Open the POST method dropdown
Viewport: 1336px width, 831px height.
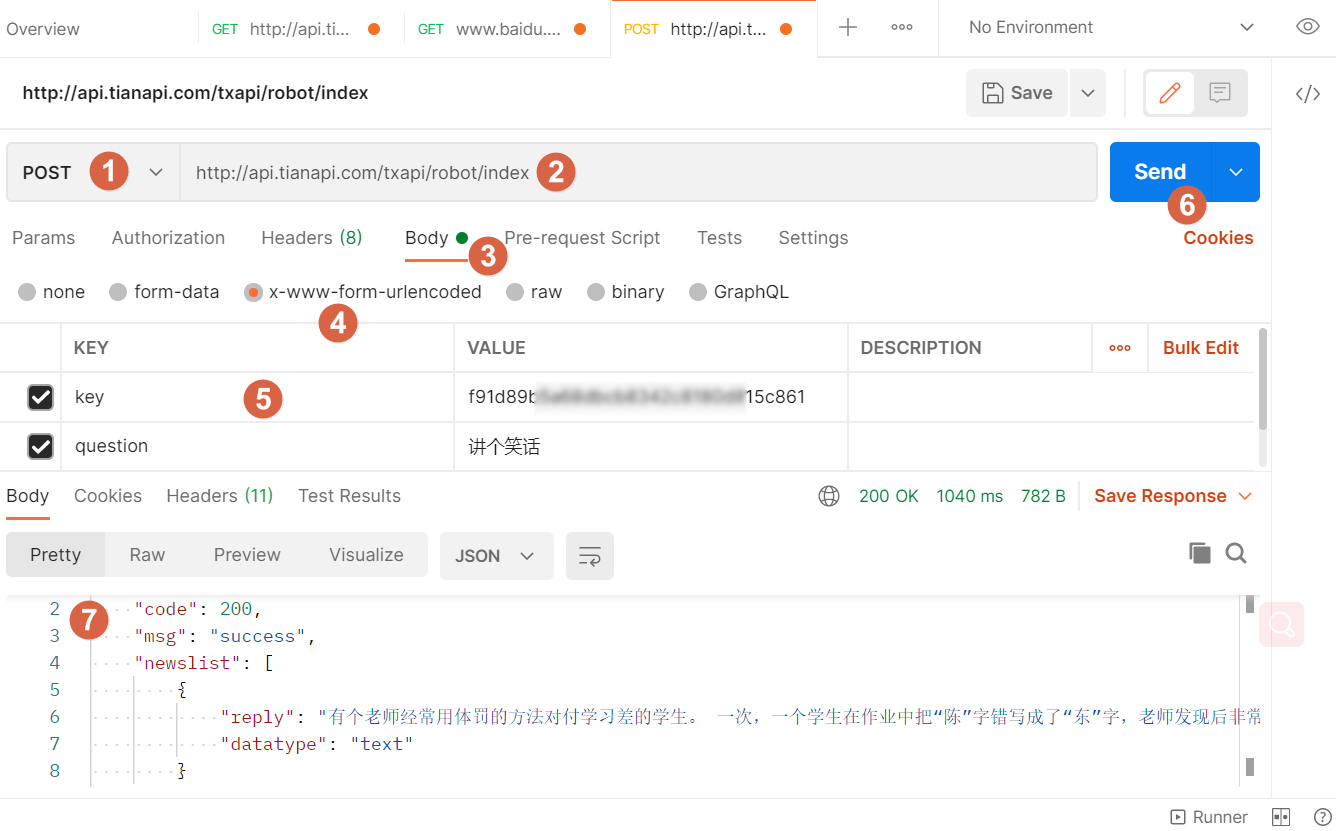click(x=94, y=172)
